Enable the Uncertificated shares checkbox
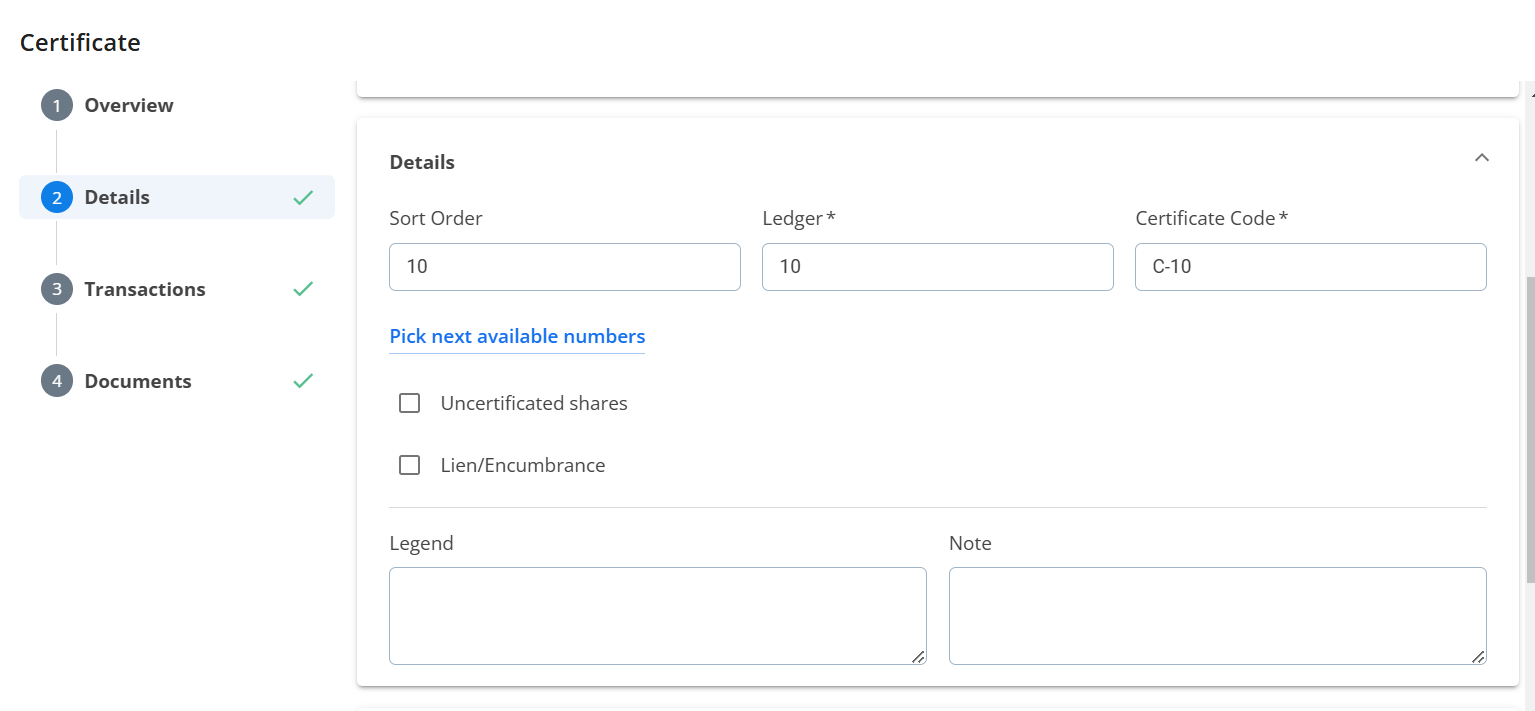 coord(409,404)
